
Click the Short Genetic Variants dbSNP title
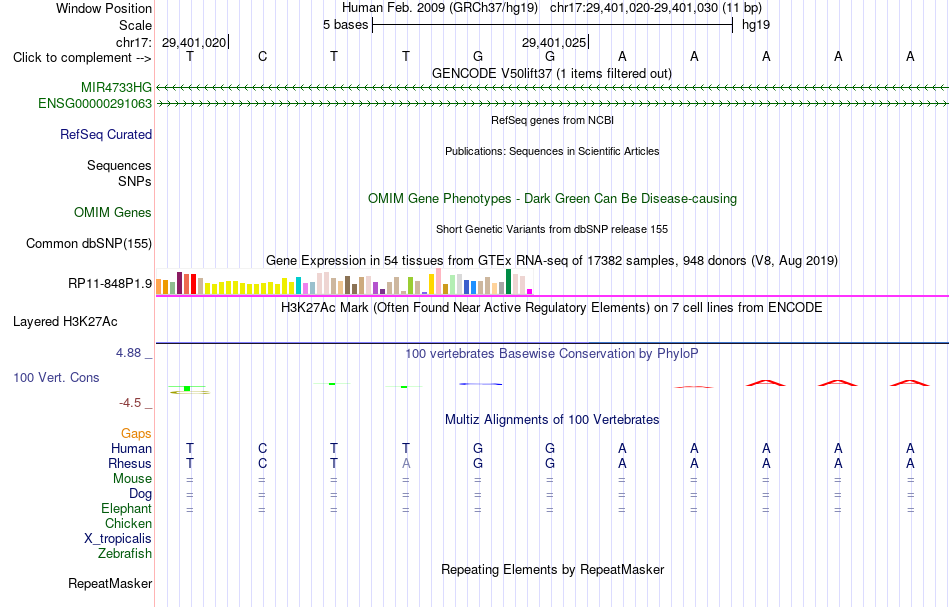(x=552, y=229)
